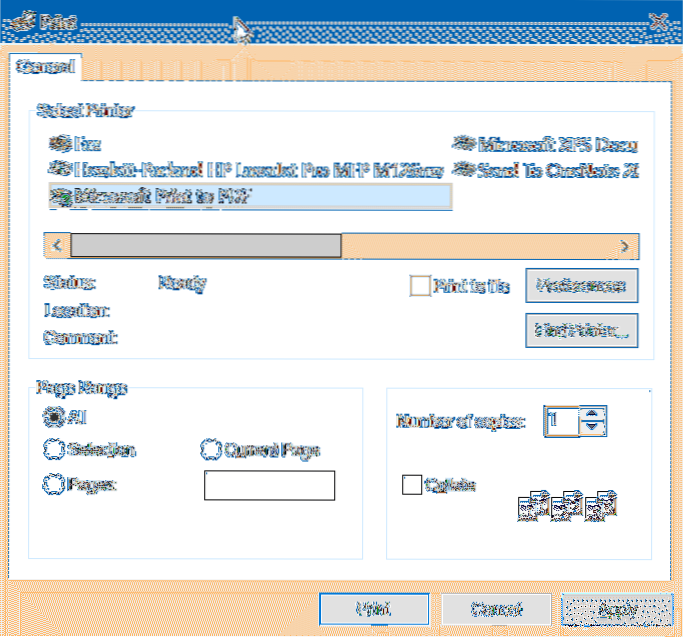This screenshot has width=683, height=637.
Task: Decrease number of copies with down arrow
Action: pyautogui.click(x=592, y=428)
